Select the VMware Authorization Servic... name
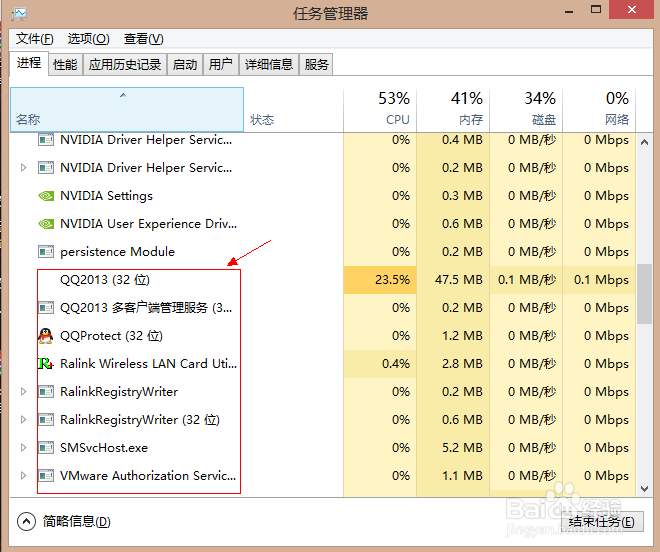The width and height of the screenshot is (660, 552). pos(148,476)
